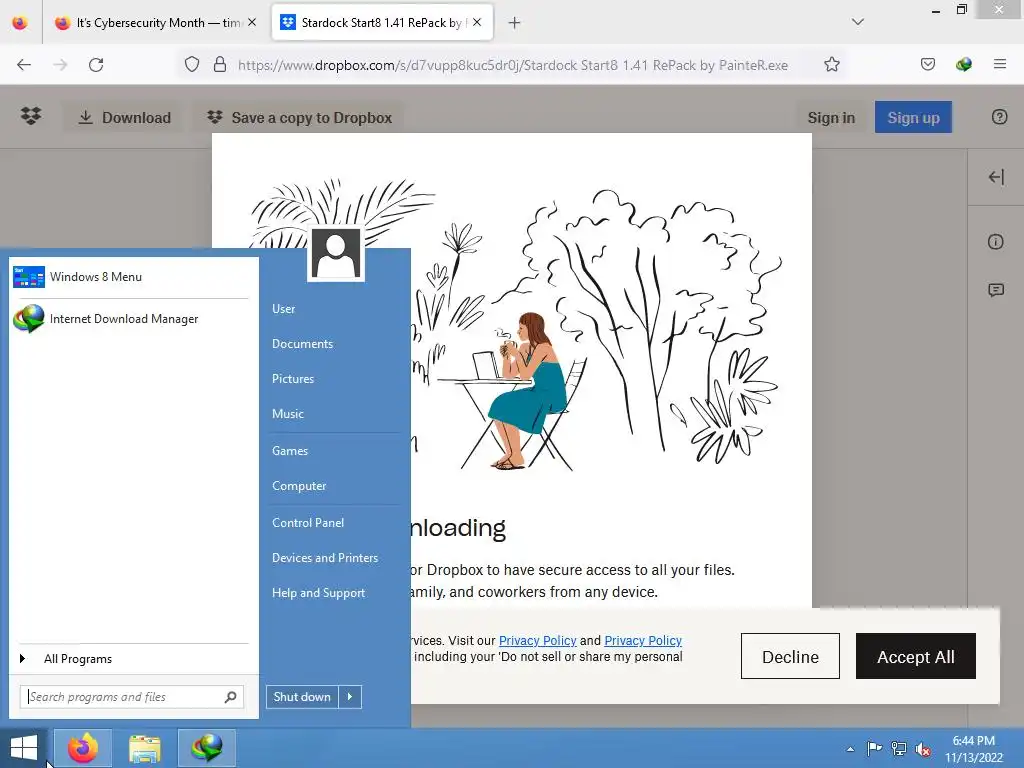Open Documents from Start menu
This screenshot has height=768, width=1024.
(302, 344)
